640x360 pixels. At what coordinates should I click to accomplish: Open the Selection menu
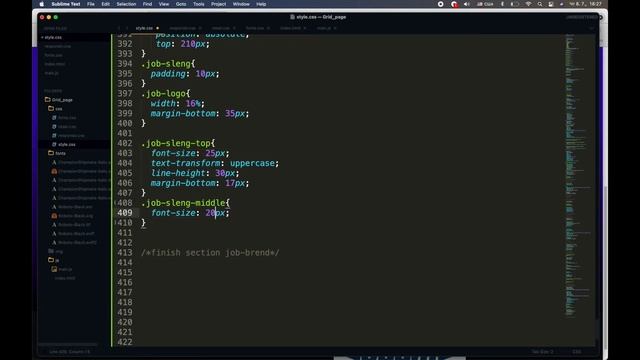pos(126,4)
